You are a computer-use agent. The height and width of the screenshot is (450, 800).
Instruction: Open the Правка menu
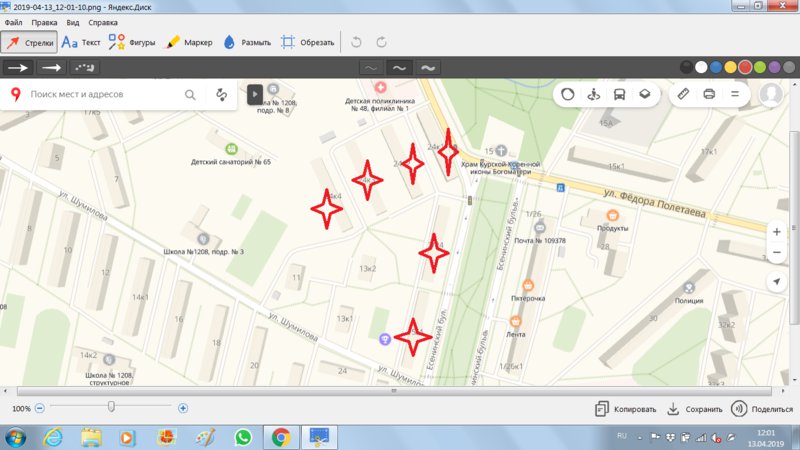44,21
